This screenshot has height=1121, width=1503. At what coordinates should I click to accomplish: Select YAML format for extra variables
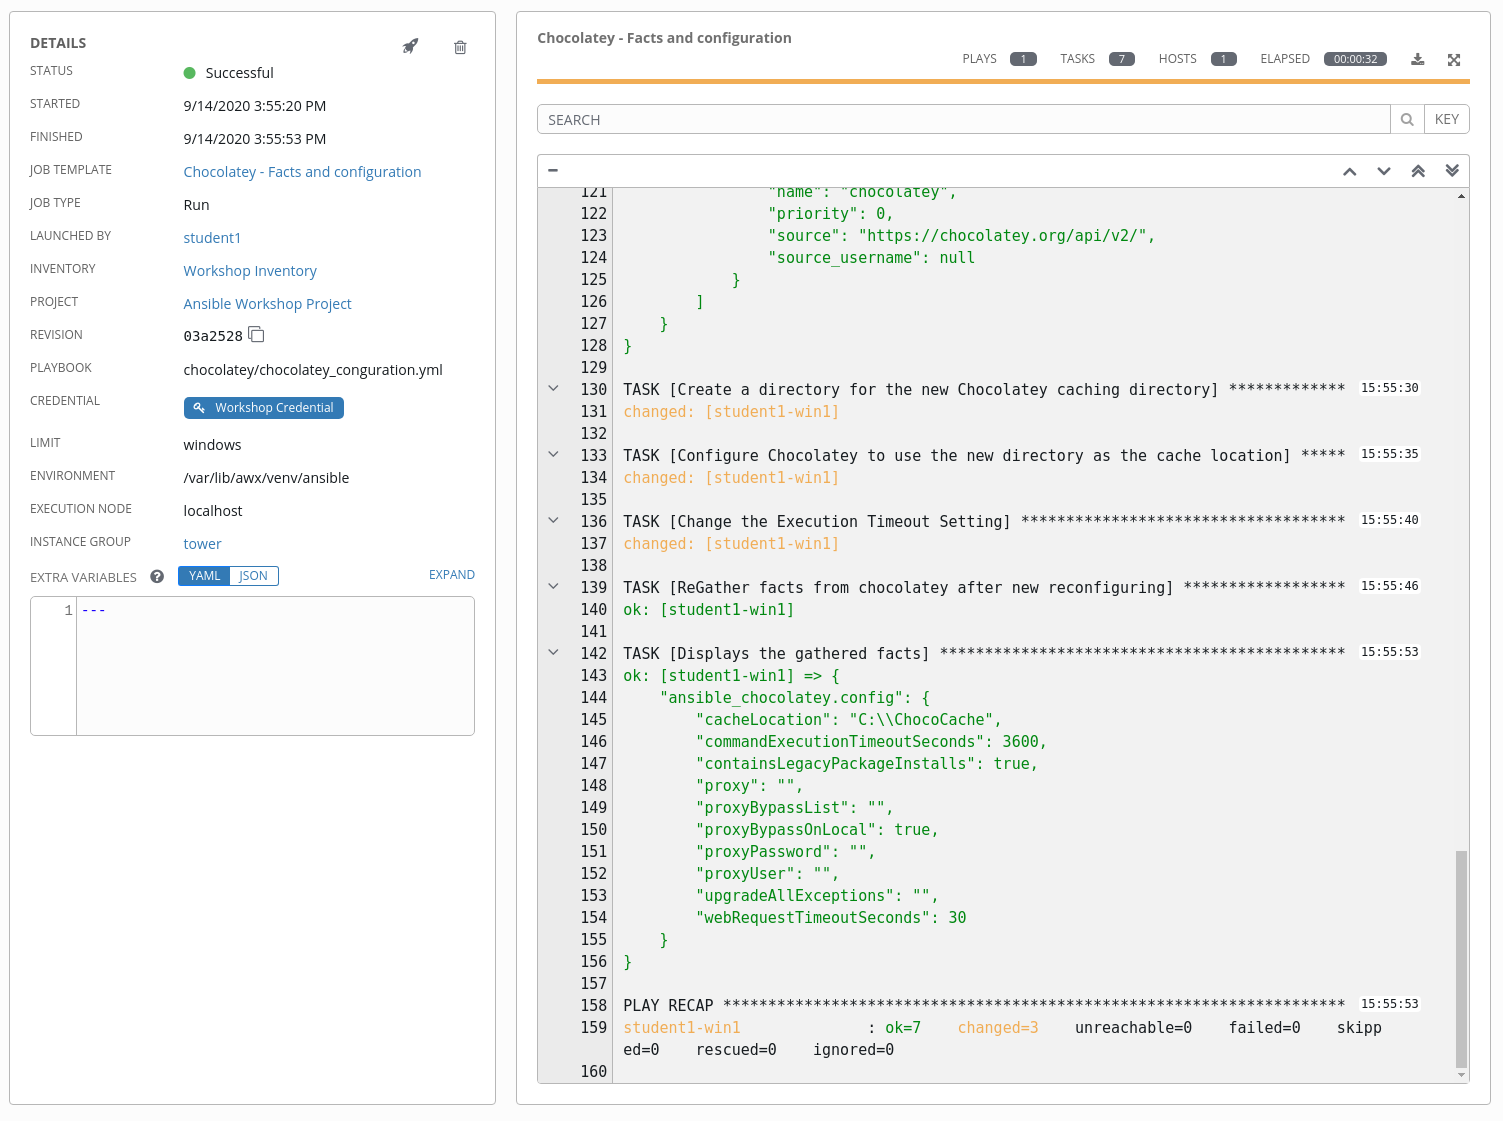(x=205, y=576)
